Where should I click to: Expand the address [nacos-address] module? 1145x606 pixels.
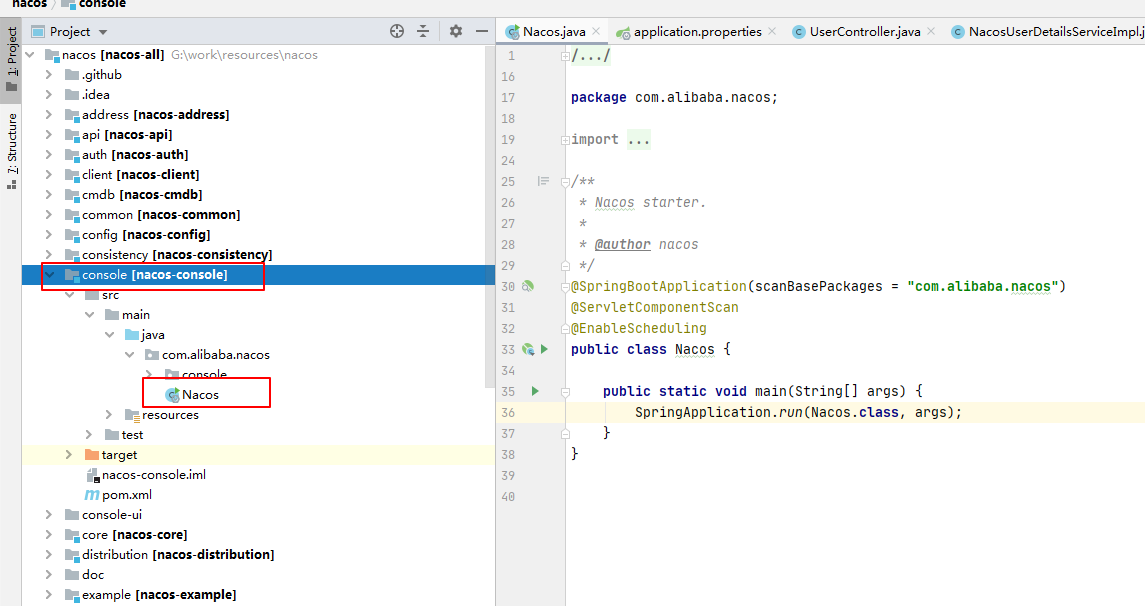tap(49, 115)
